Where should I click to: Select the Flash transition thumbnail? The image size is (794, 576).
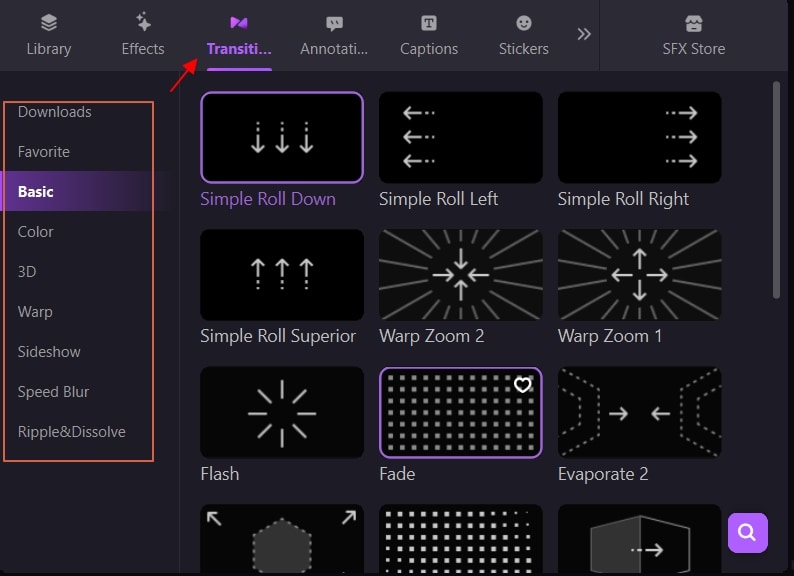[282, 412]
